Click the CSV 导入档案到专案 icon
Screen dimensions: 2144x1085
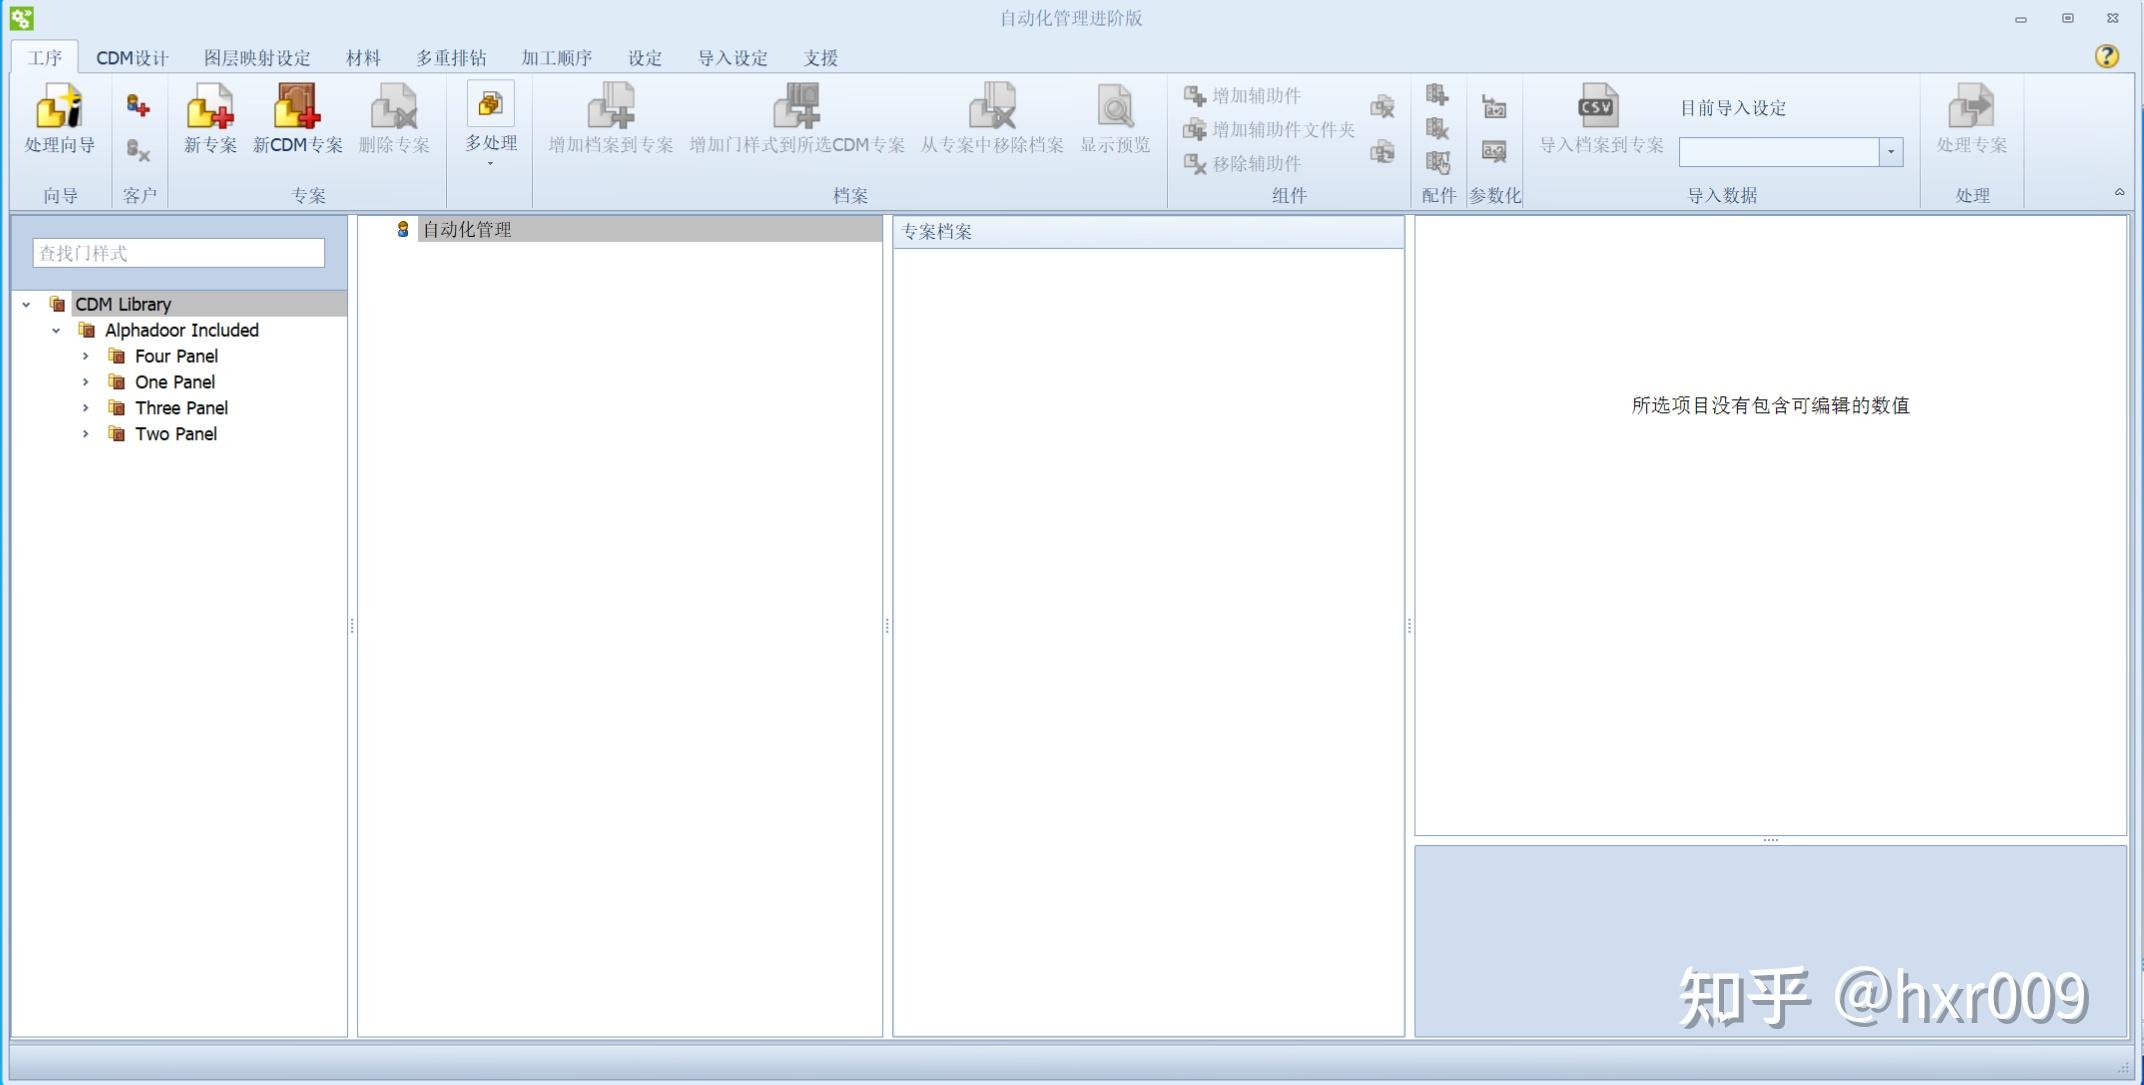(1598, 107)
